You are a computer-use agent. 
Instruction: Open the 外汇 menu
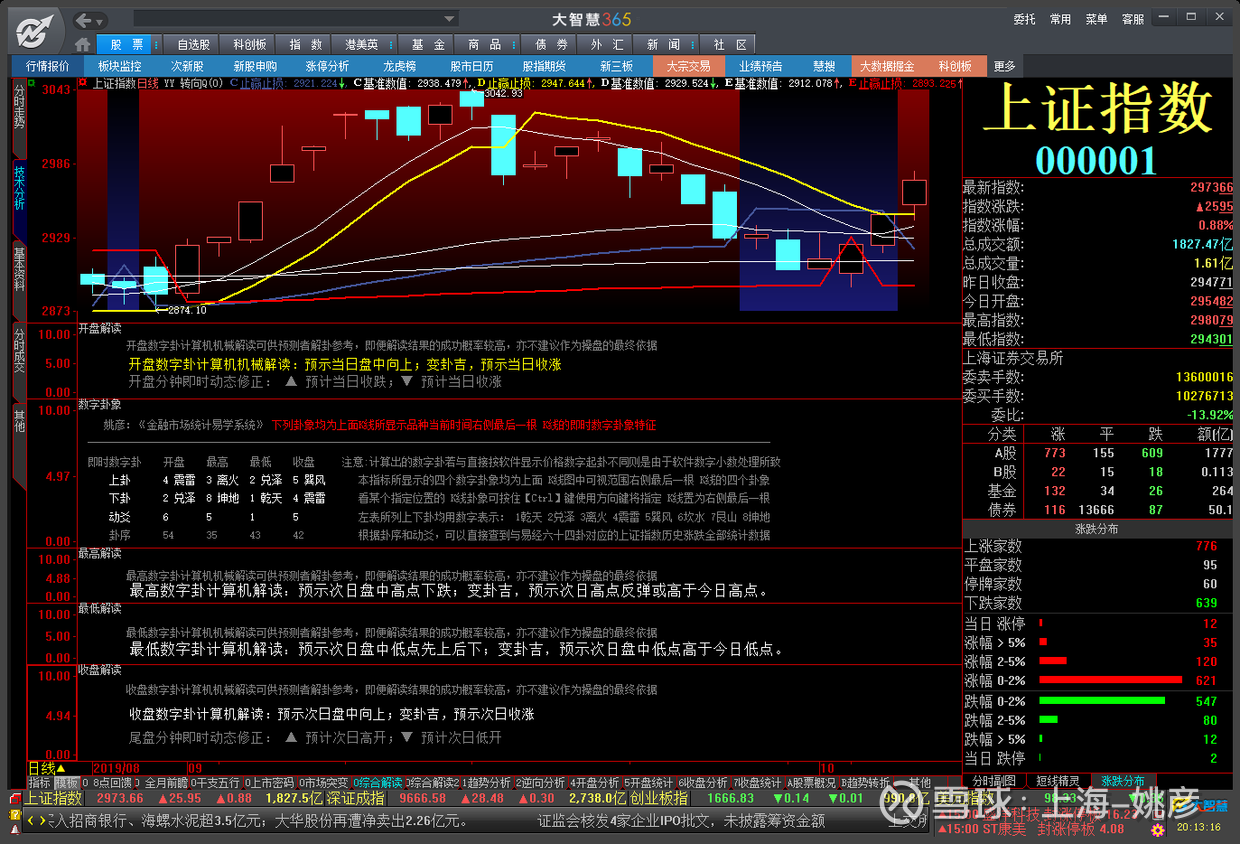[607, 45]
